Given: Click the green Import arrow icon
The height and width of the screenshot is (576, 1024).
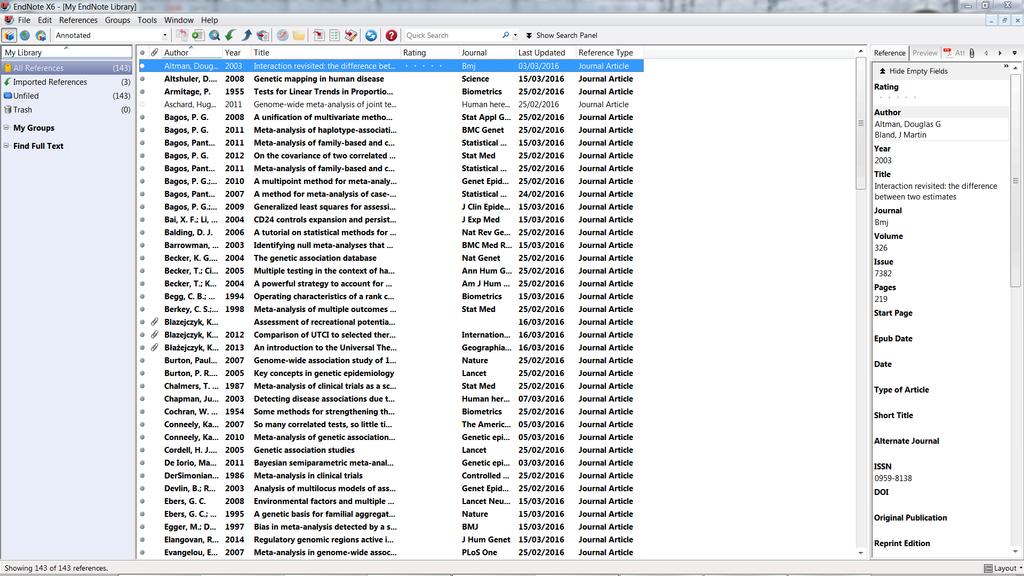Looking at the screenshot, I should click(x=231, y=35).
